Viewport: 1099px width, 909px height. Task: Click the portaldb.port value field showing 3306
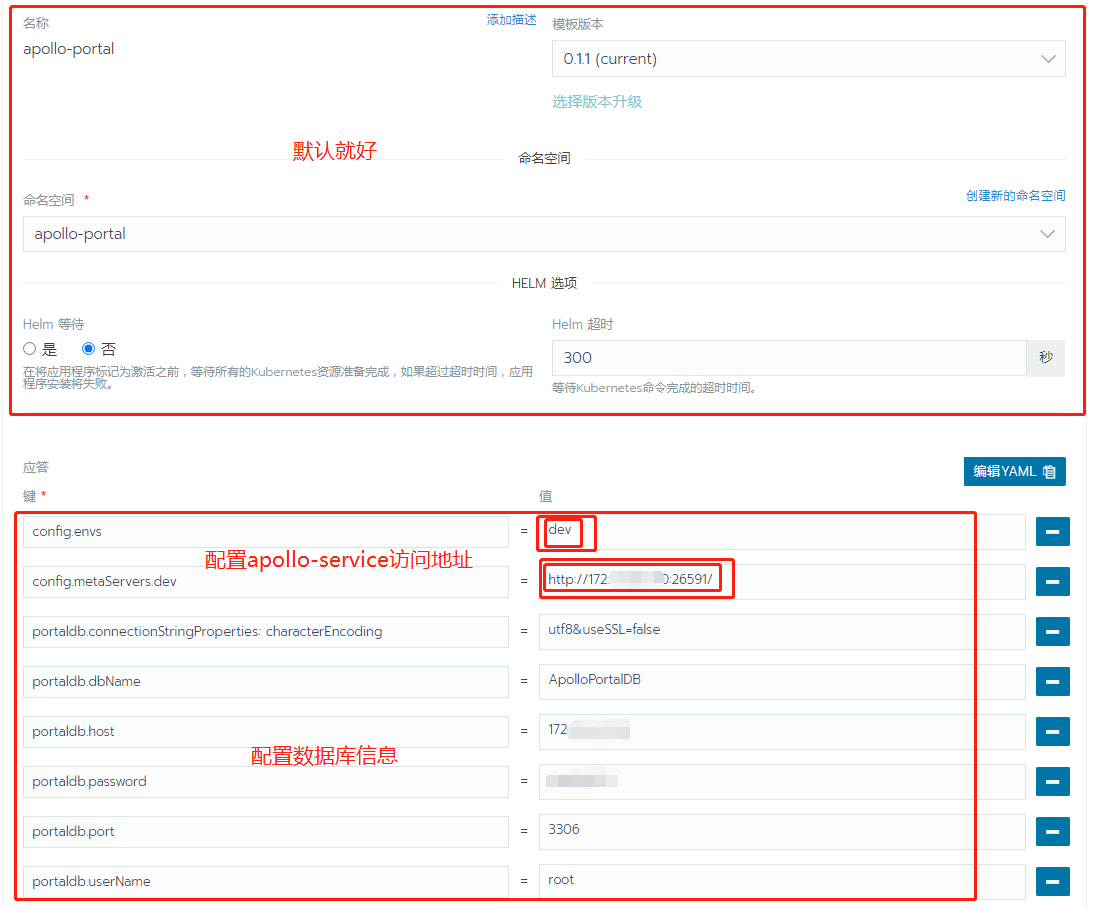pos(780,831)
